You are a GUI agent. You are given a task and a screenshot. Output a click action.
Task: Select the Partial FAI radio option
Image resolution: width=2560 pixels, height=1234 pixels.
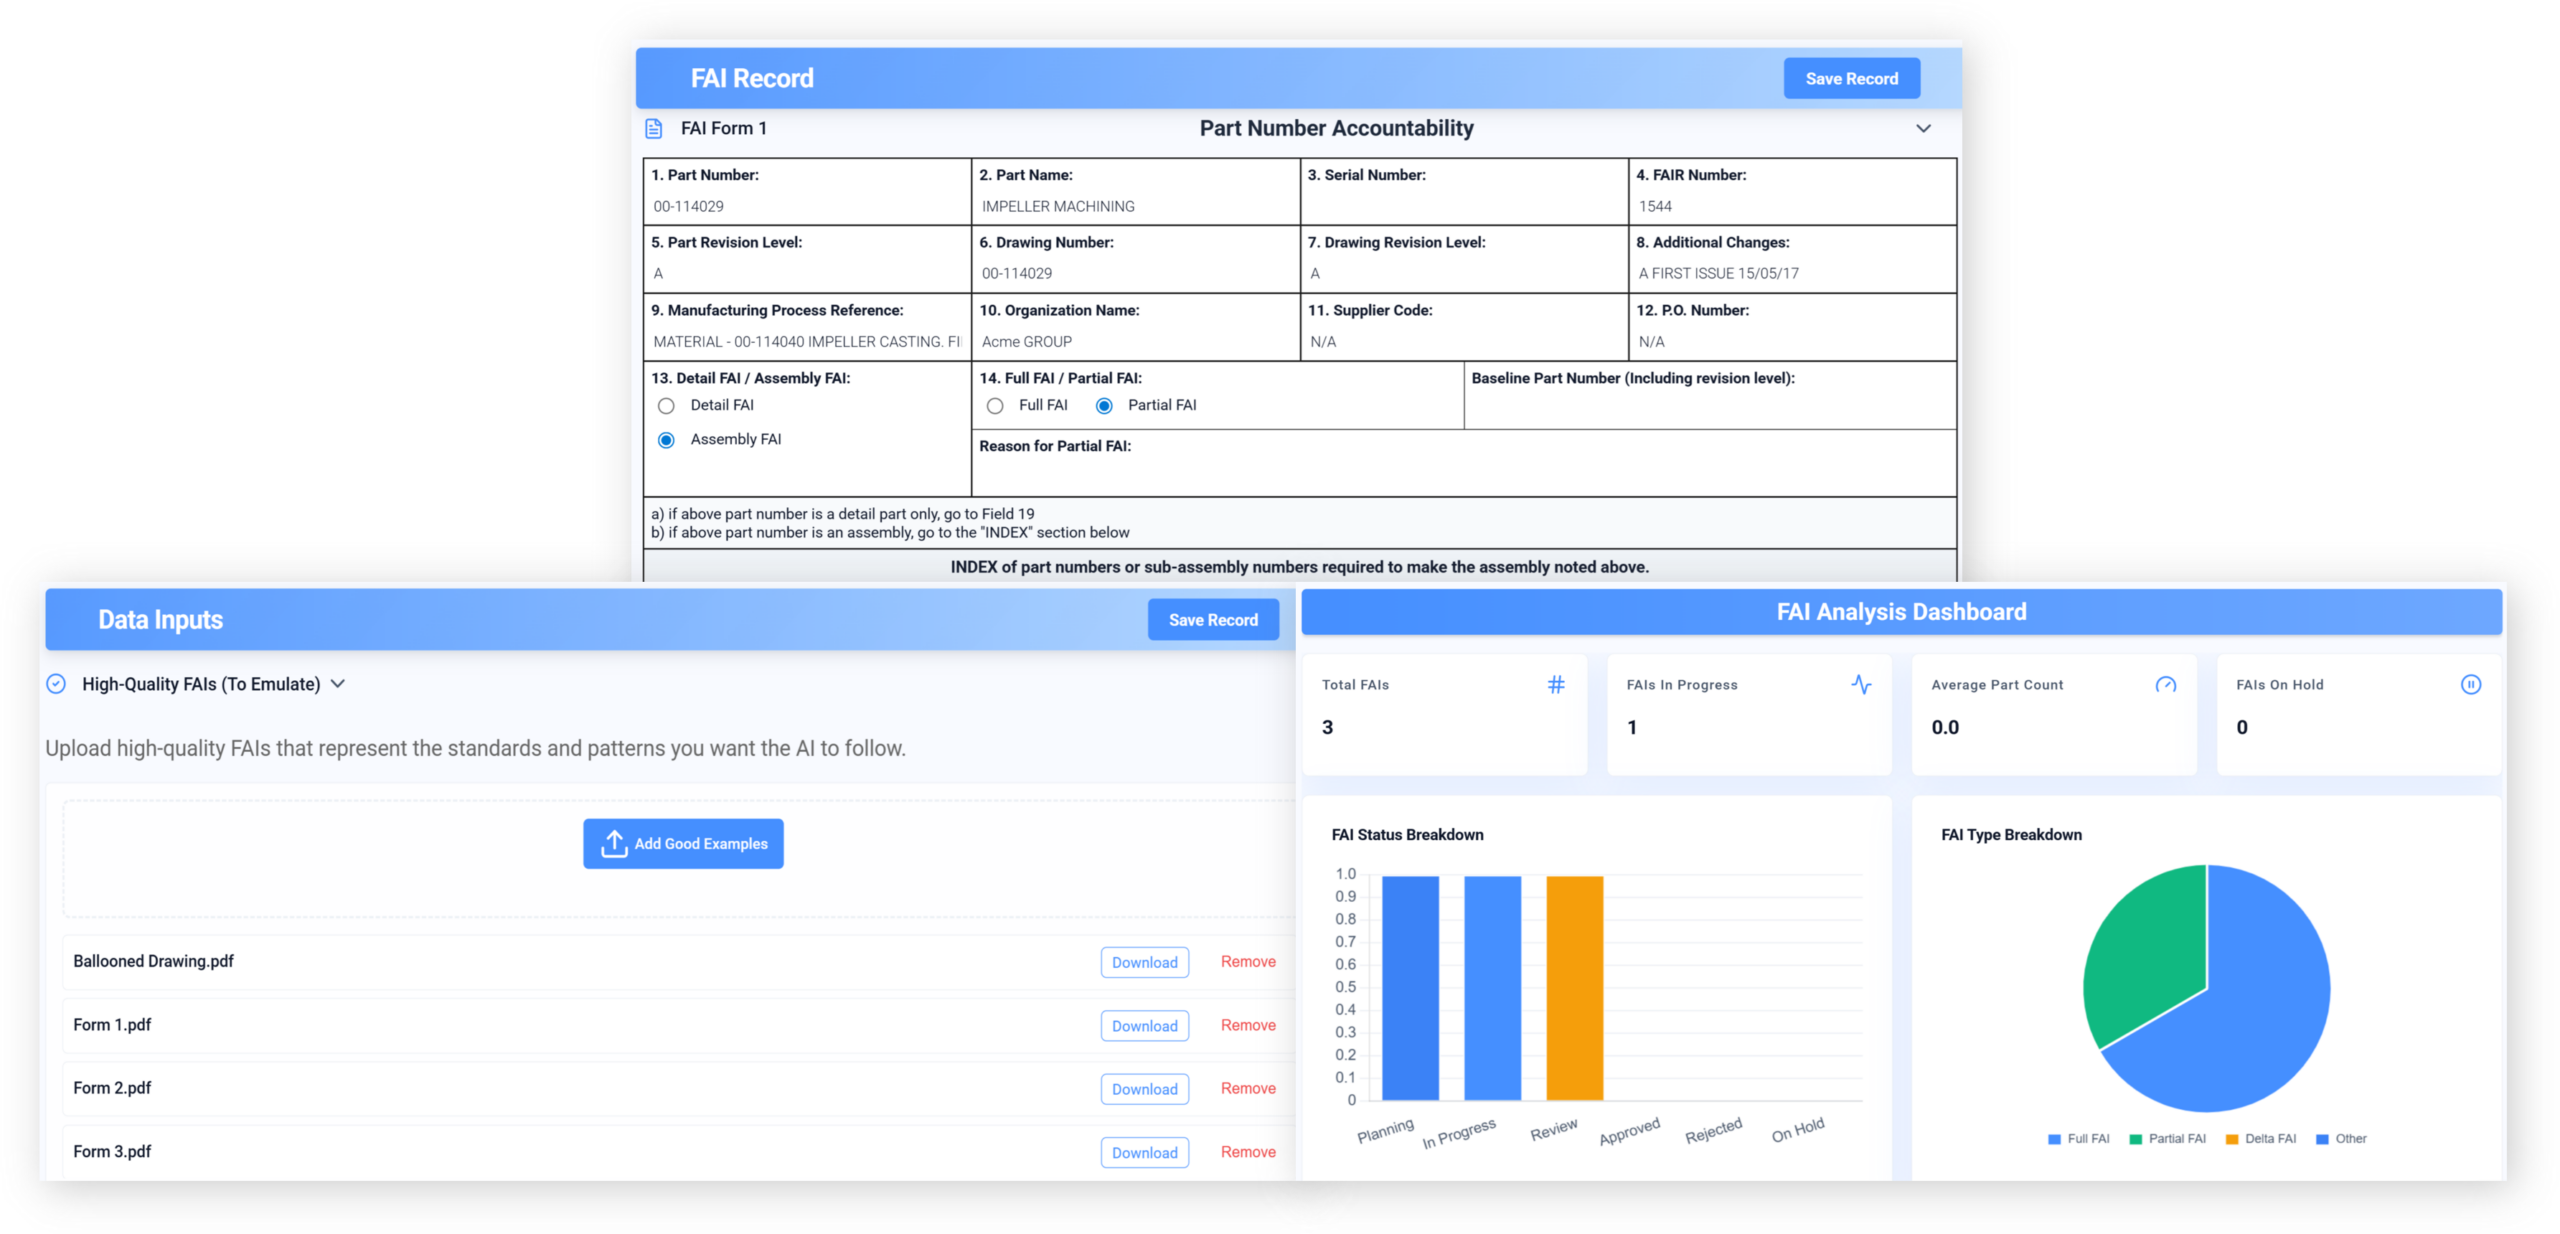click(1103, 405)
